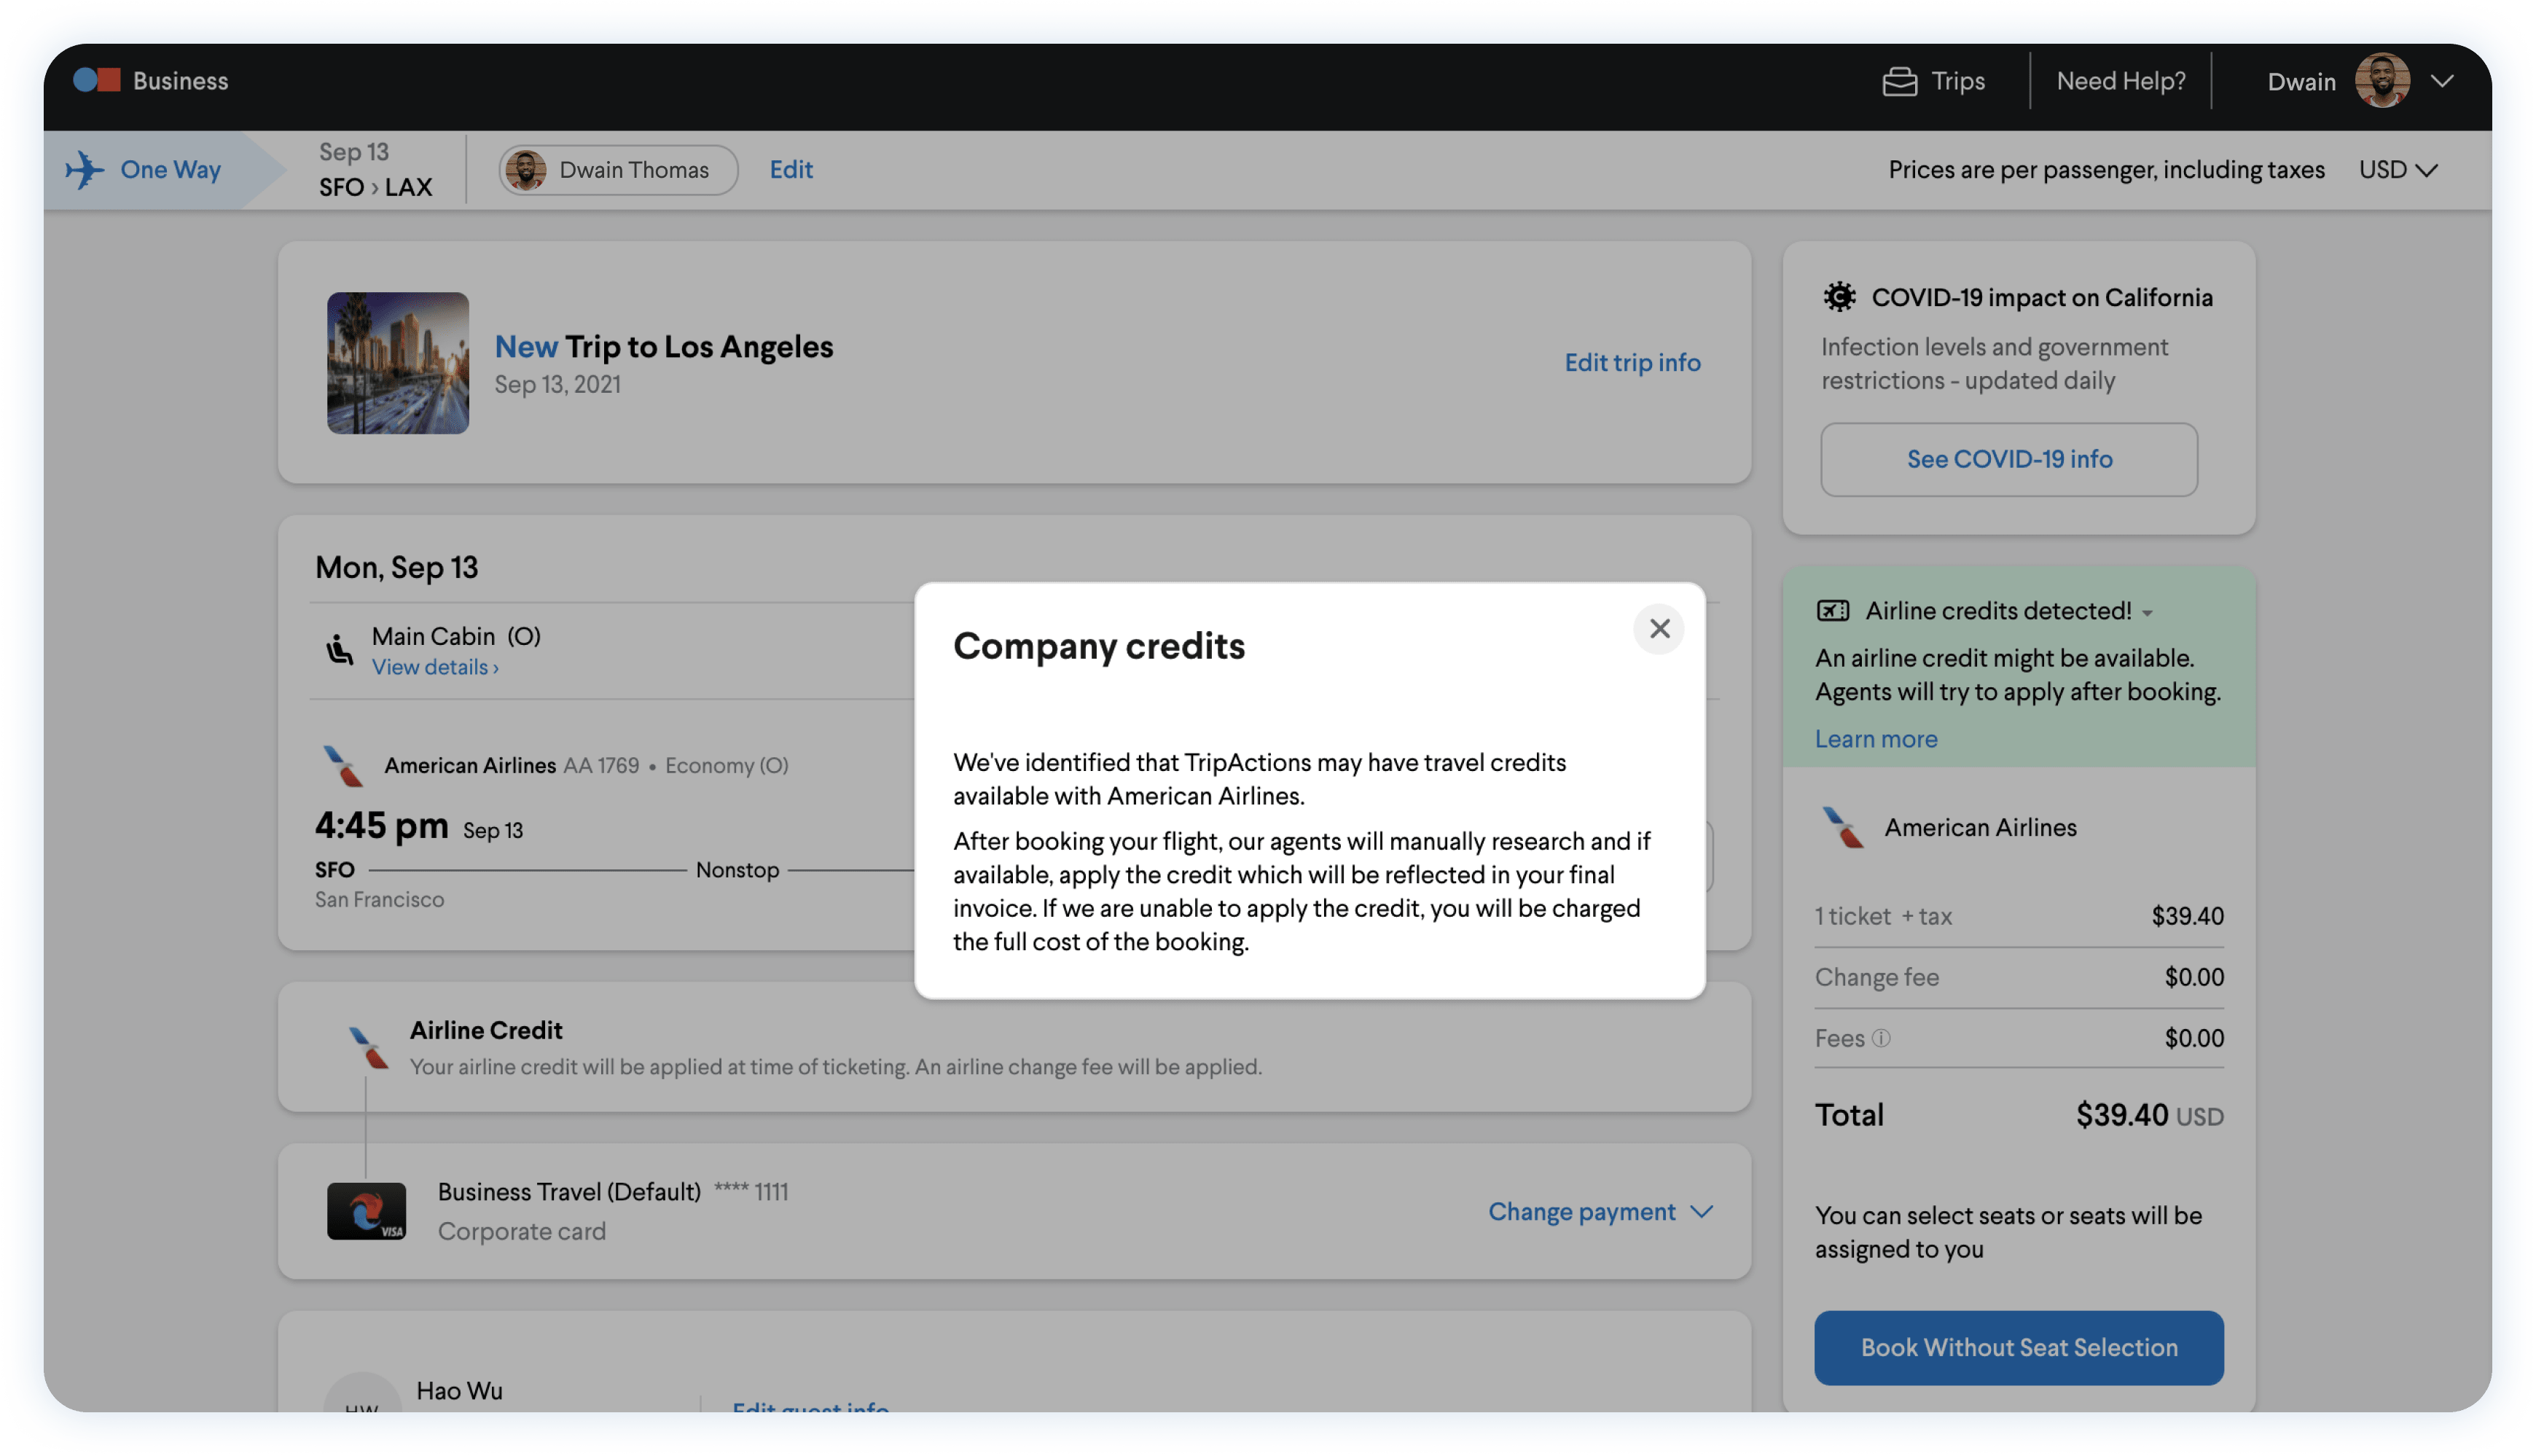This screenshot has height=1456, width=2536.
Task: Click the airline credits ticket icon
Action: pos(1833,610)
